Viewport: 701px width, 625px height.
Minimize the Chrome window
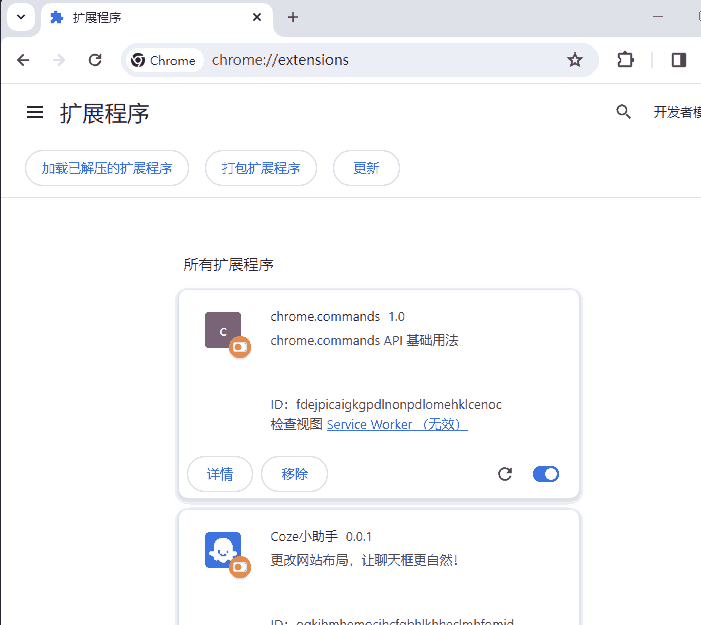point(658,17)
